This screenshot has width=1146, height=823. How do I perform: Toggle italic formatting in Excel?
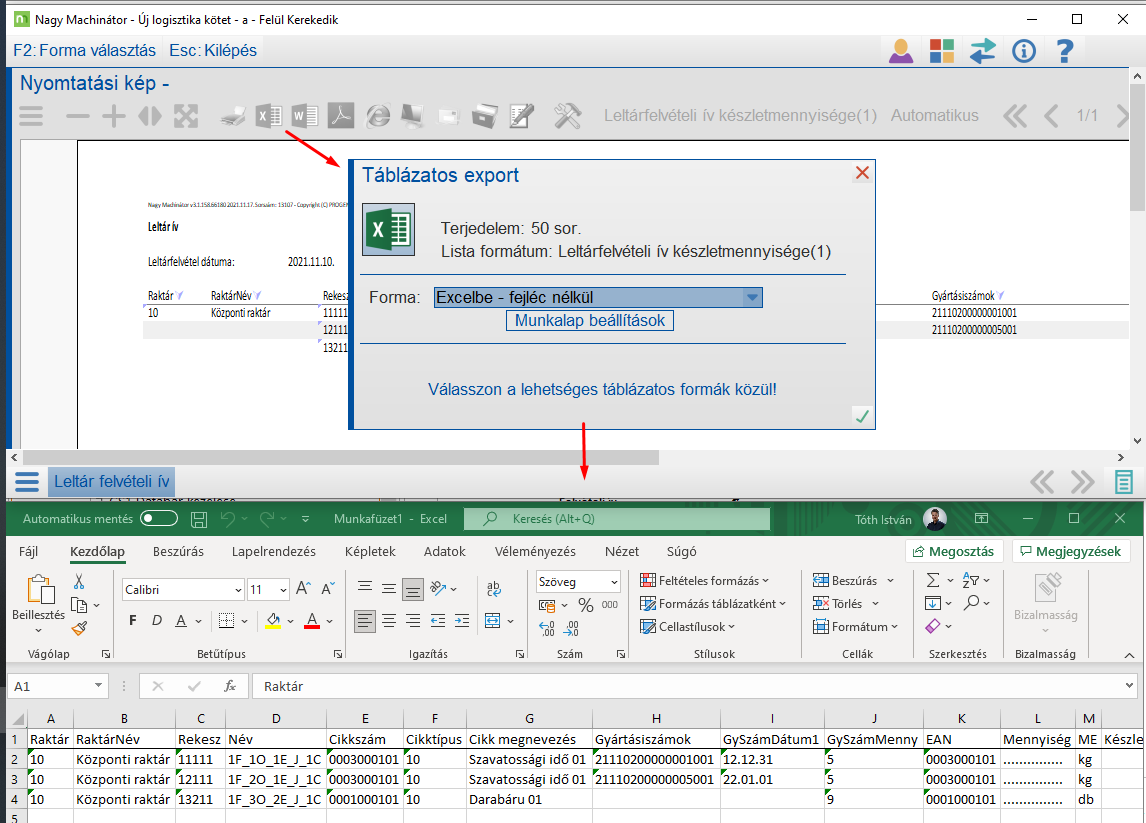click(156, 620)
